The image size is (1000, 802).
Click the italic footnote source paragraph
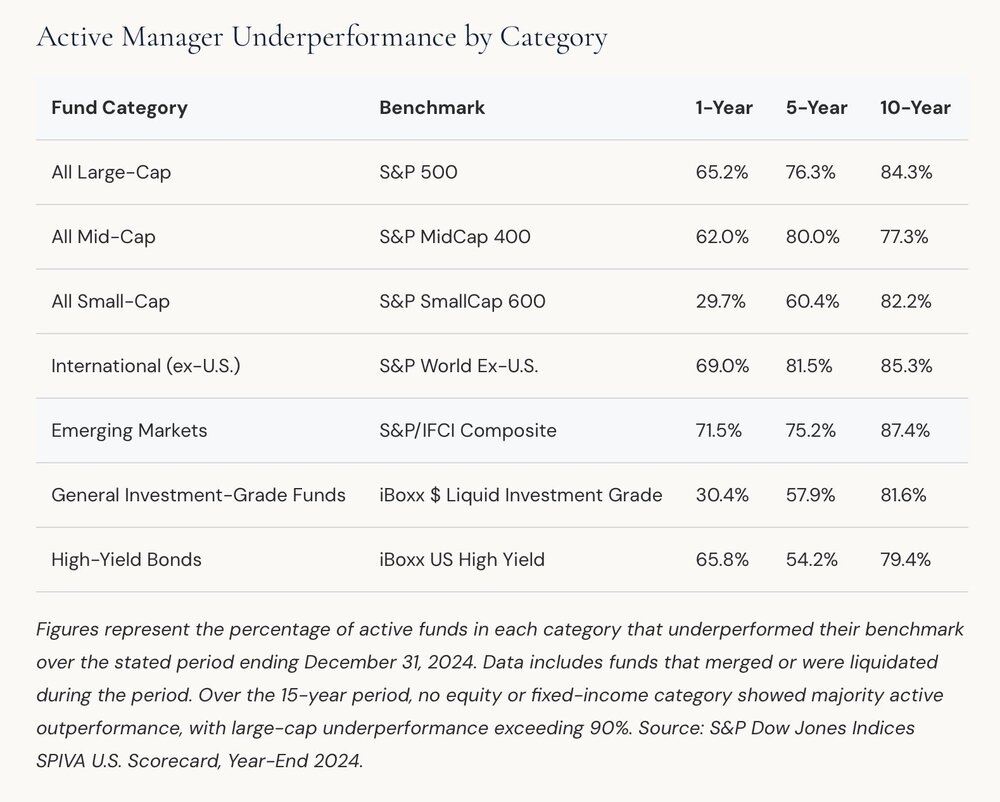point(500,695)
